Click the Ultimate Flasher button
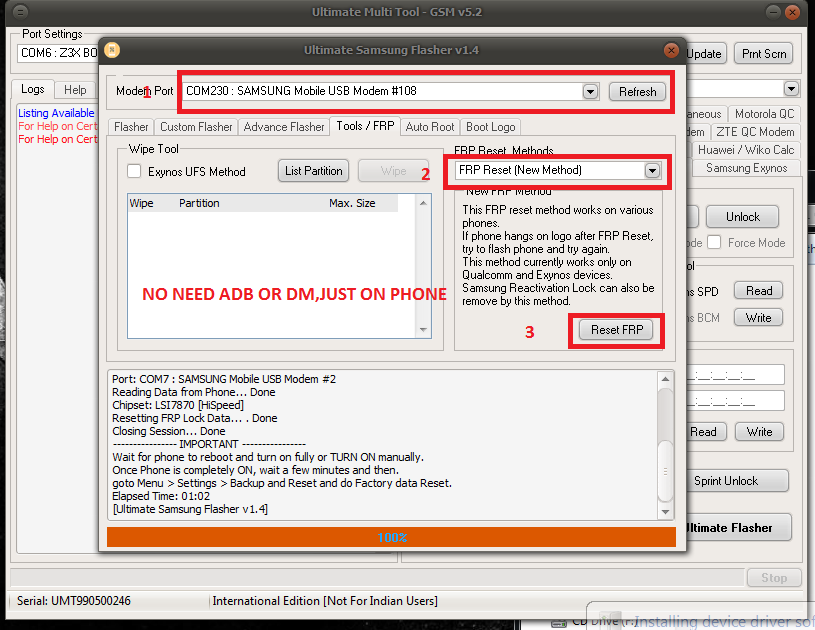The image size is (815, 630). click(x=739, y=528)
